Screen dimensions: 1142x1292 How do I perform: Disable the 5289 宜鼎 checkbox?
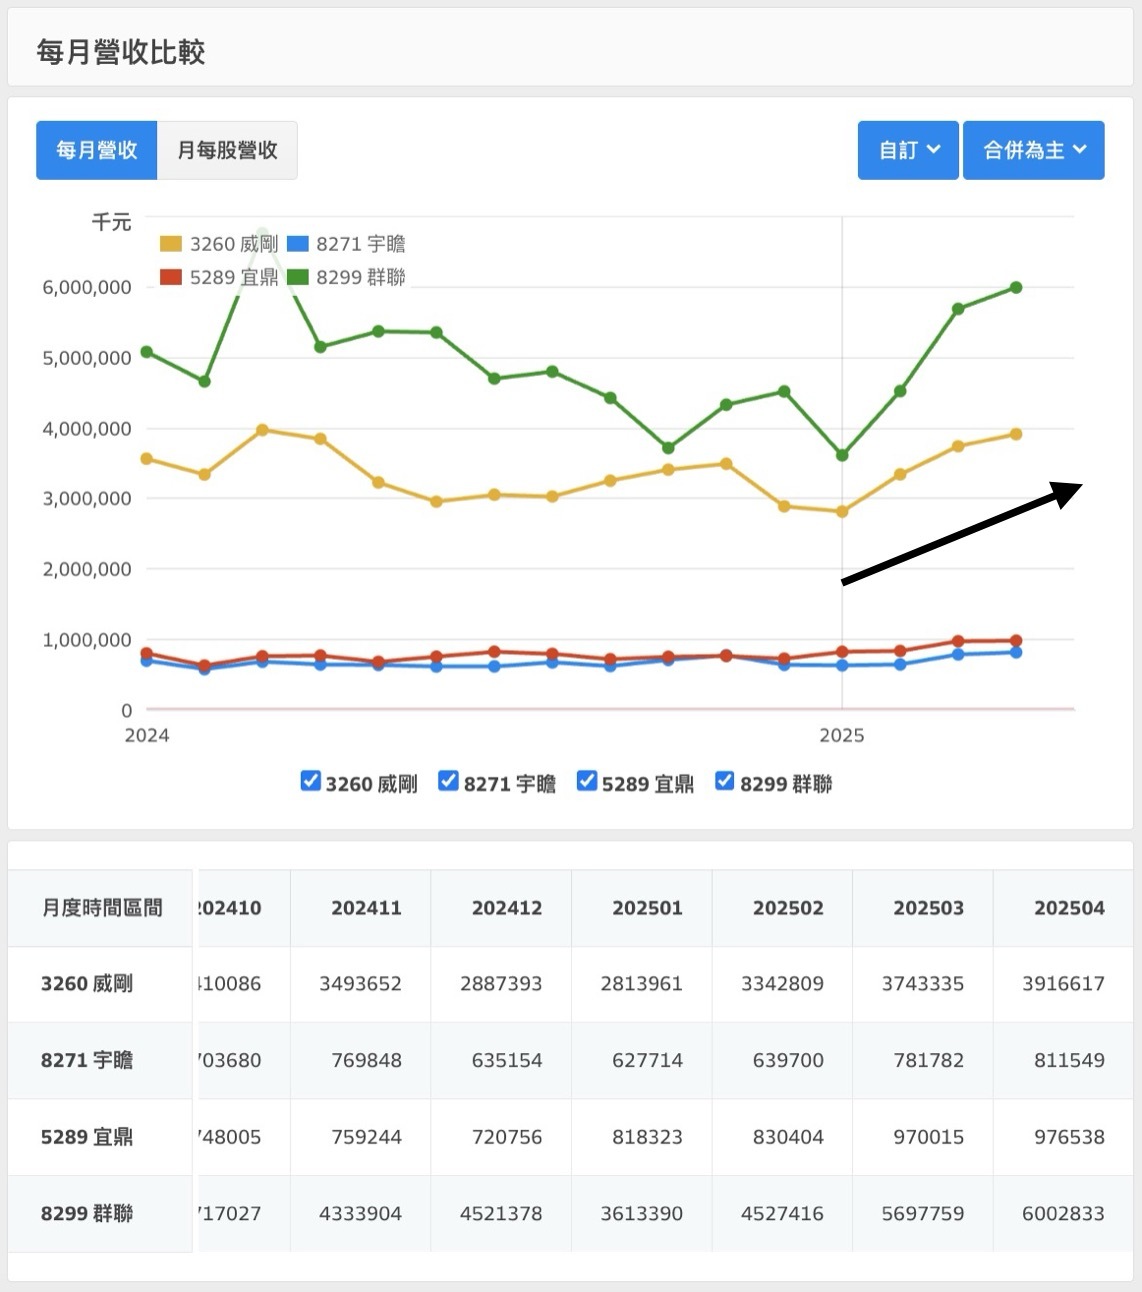point(587,782)
